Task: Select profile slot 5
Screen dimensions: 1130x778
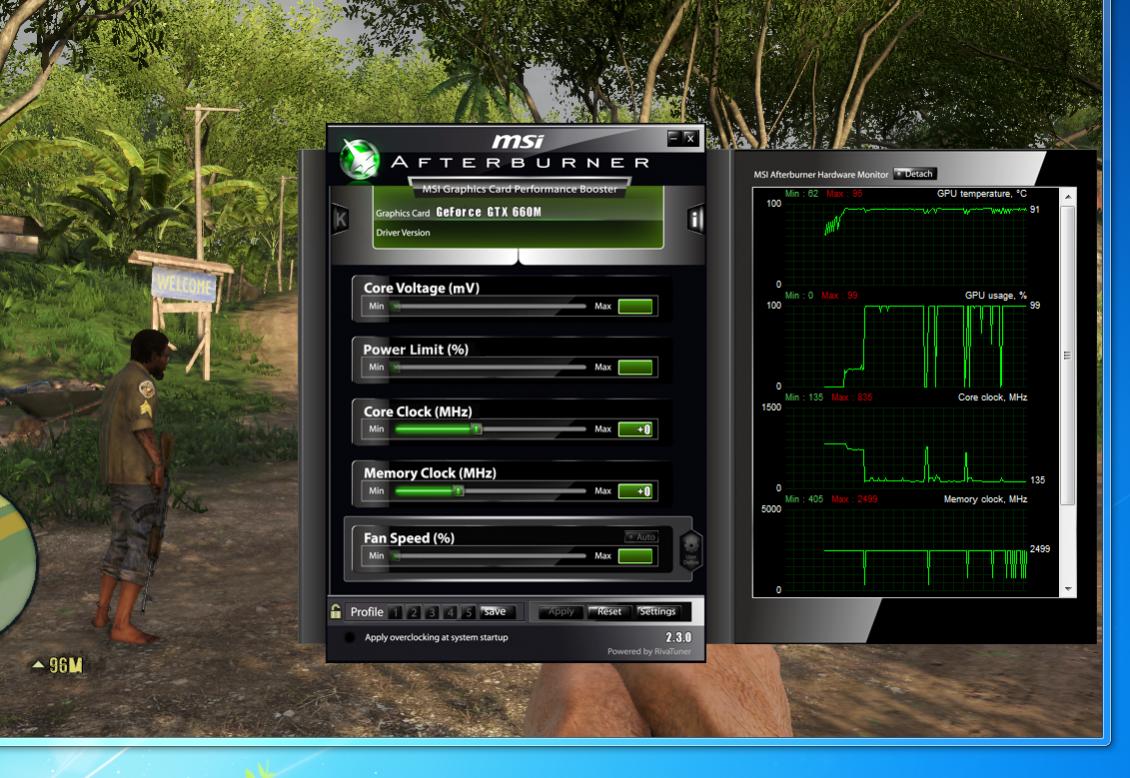Action: click(x=468, y=612)
